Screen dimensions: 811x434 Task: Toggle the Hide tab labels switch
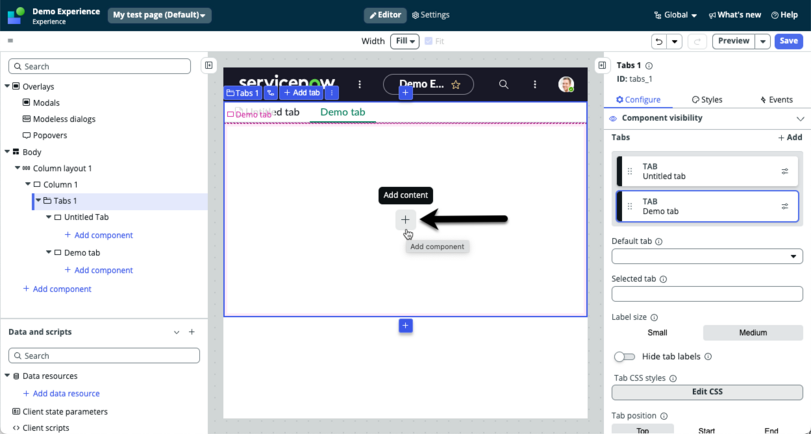pos(624,357)
